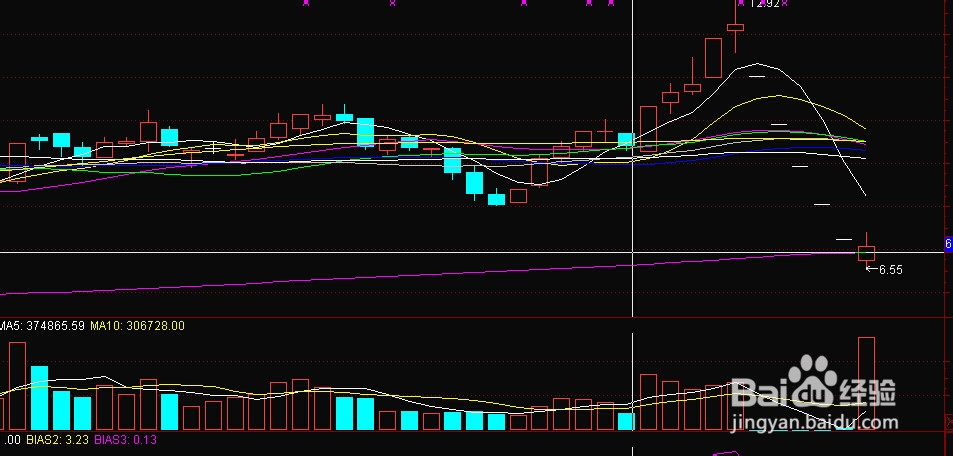Screen dimensions: 953x456
Task: Click the tallest red volume bar at far right
Action: tap(867, 383)
